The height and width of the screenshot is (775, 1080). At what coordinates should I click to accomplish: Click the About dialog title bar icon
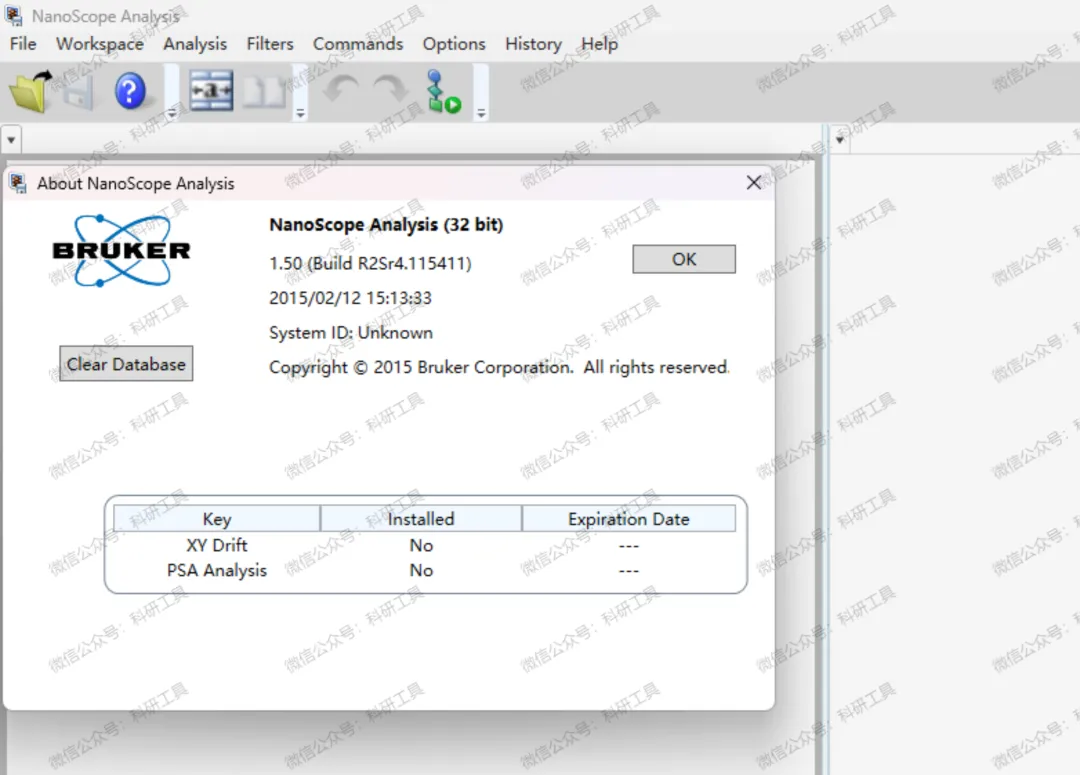tap(17, 183)
